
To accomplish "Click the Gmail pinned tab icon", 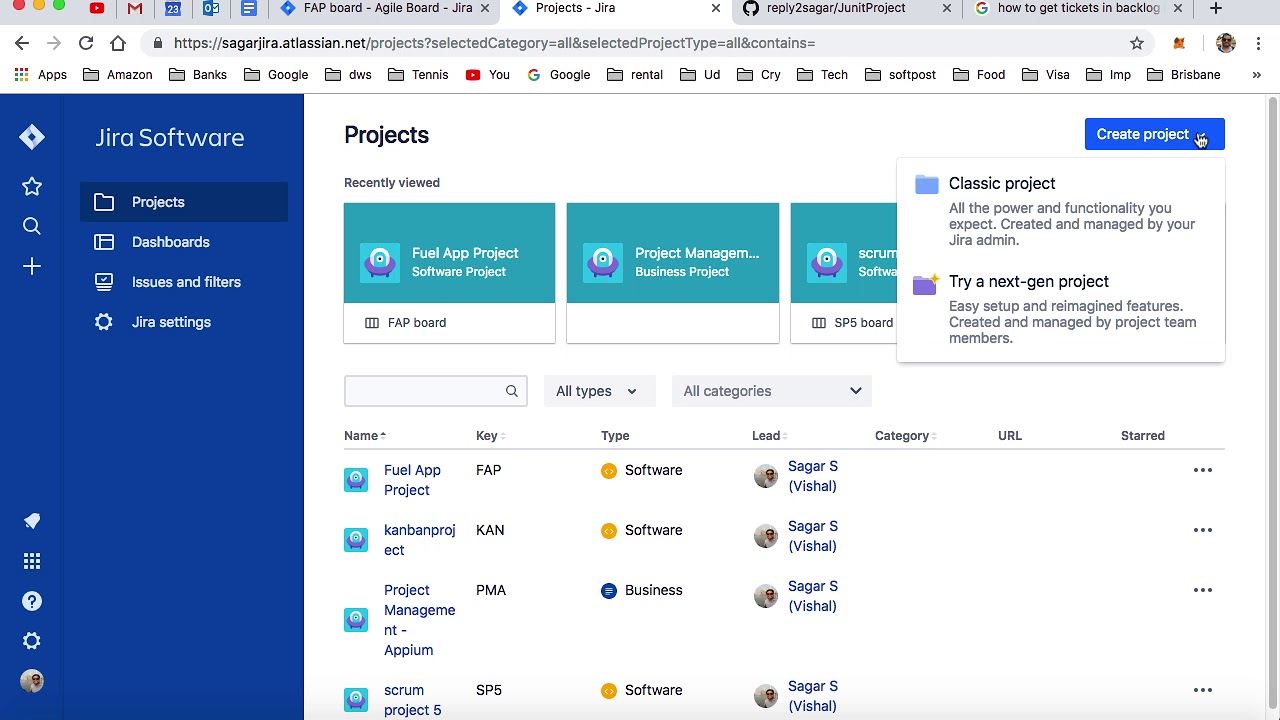I will coord(135,8).
